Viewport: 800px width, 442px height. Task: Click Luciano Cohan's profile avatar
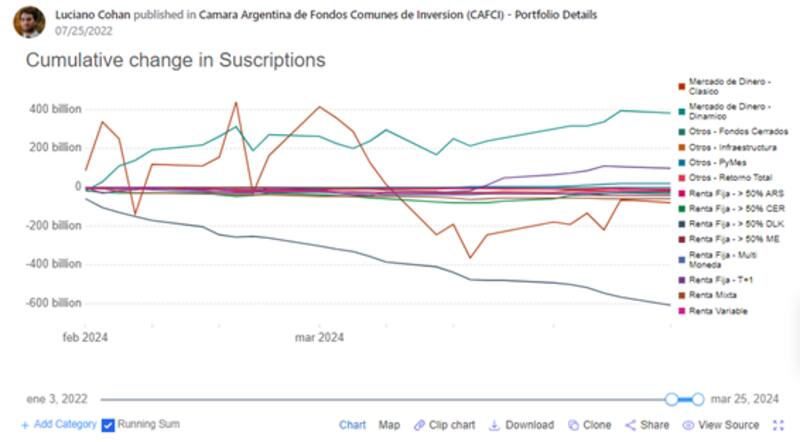[x=29, y=21]
